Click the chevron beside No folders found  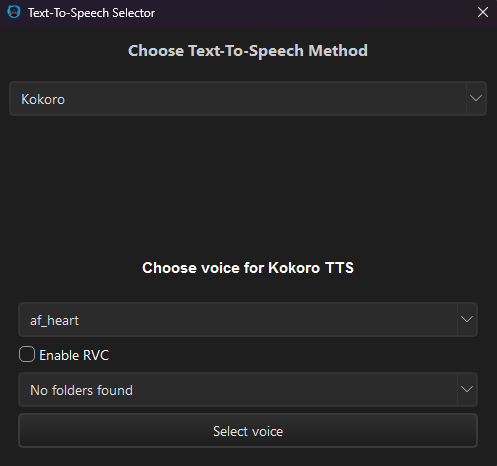(467, 389)
